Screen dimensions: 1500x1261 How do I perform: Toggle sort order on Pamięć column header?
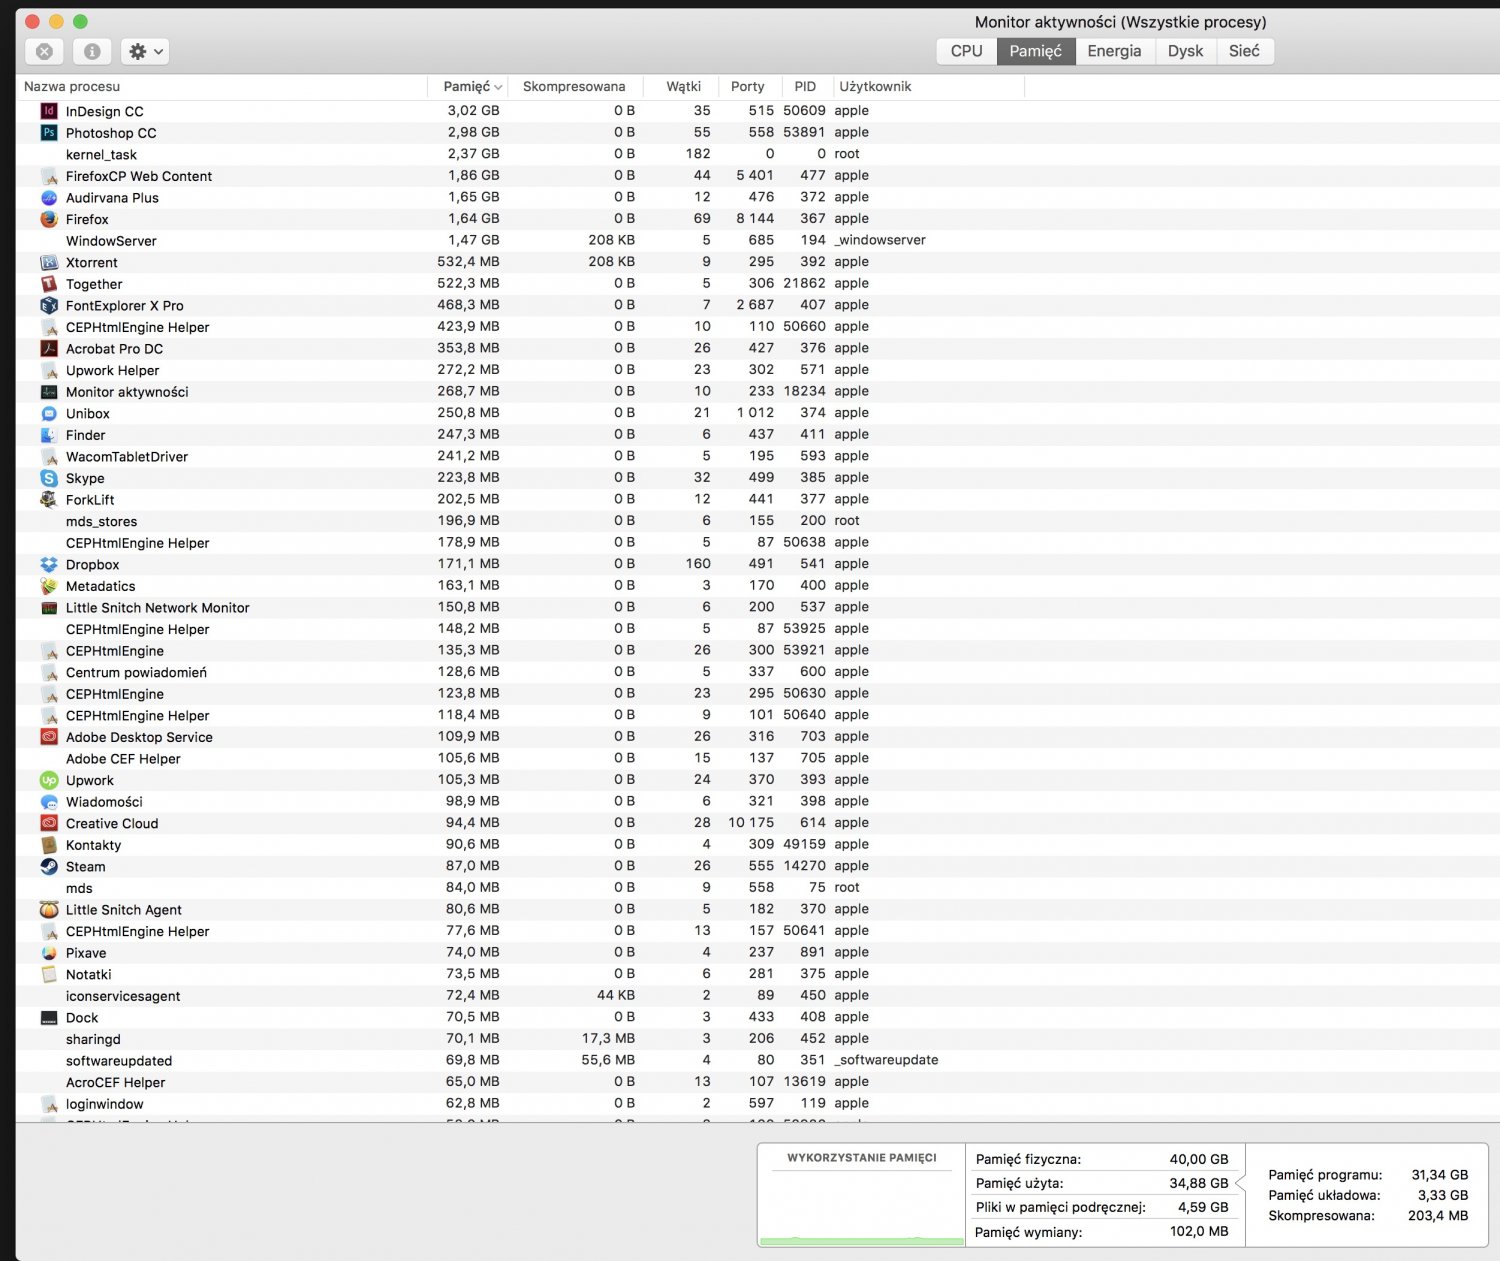tap(468, 87)
